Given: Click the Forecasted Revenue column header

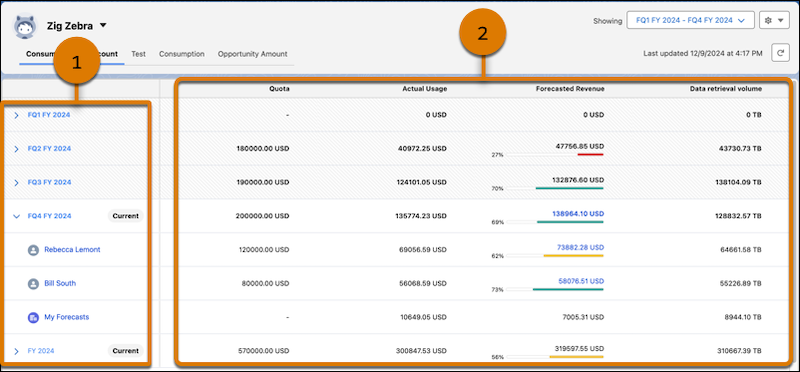Looking at the screenshot, I should (x=570, y=88).
